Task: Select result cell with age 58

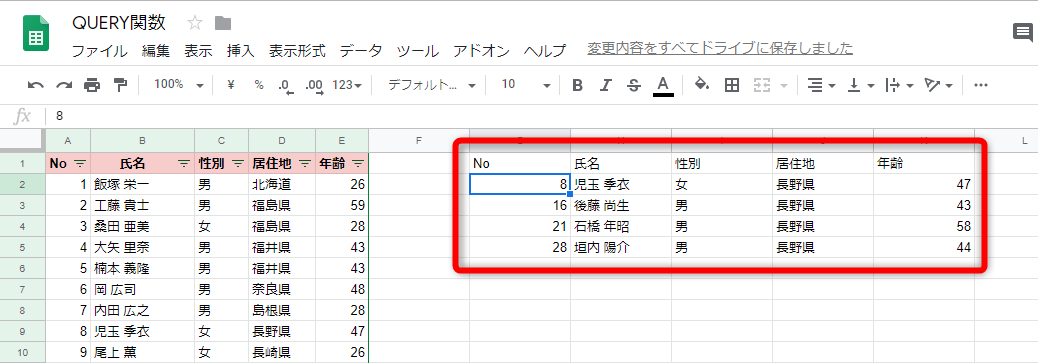Action: (x=923, y=227)
